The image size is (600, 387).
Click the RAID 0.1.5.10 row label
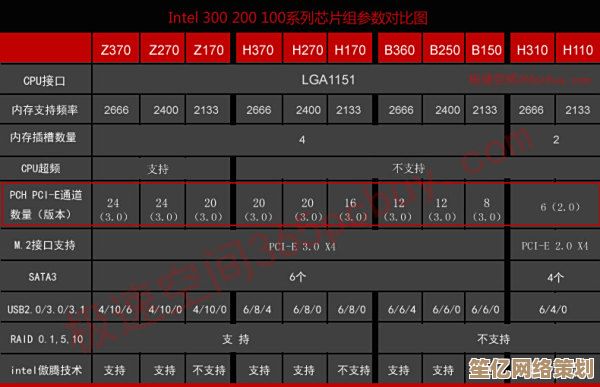pos(46,339)
